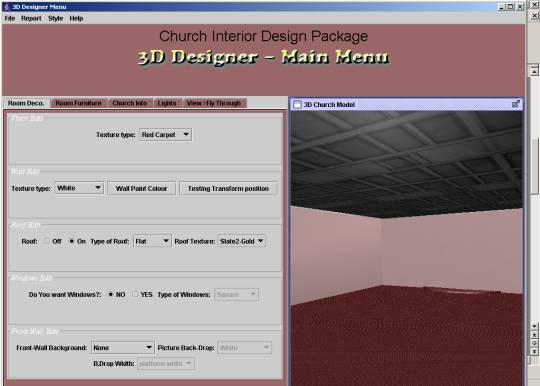Click the 3D Church Model frame icon
This screenshot has width=540, height=386.
click(297, 104)
